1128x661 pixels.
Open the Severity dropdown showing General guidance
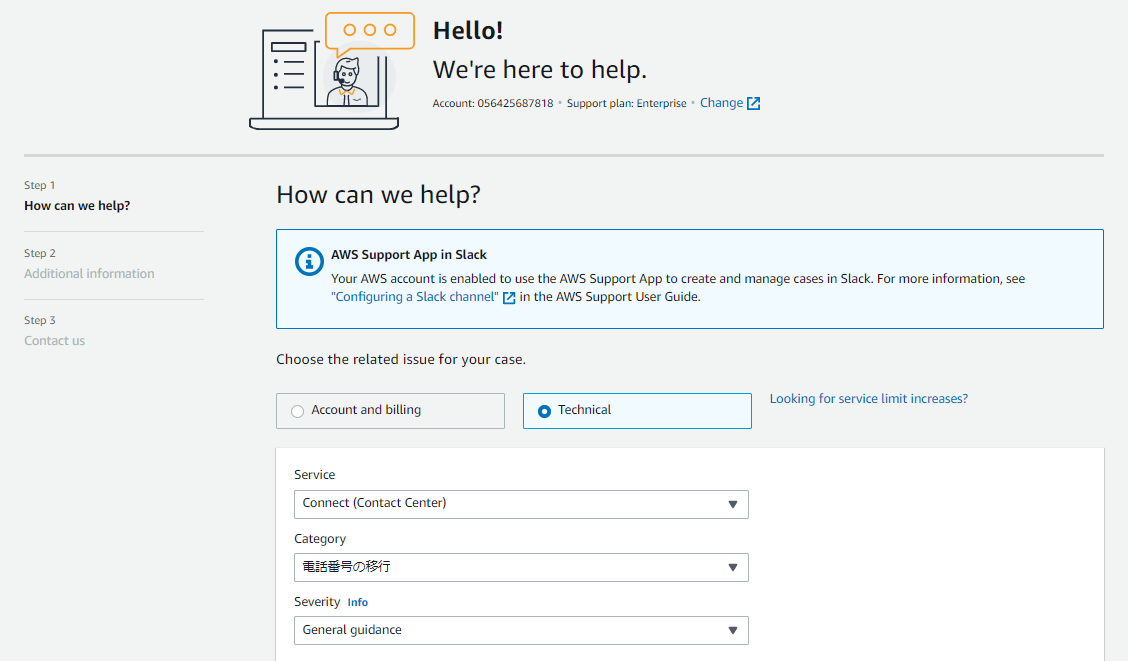(x=521, y=631)
